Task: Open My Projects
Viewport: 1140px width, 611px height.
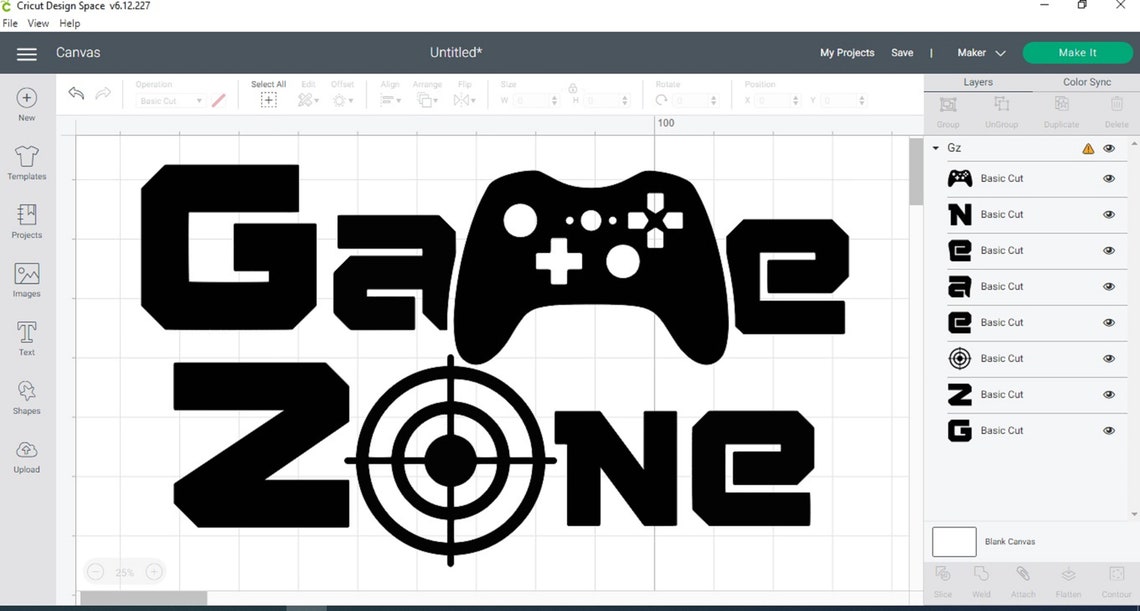Action: click(x=846, y=52)
